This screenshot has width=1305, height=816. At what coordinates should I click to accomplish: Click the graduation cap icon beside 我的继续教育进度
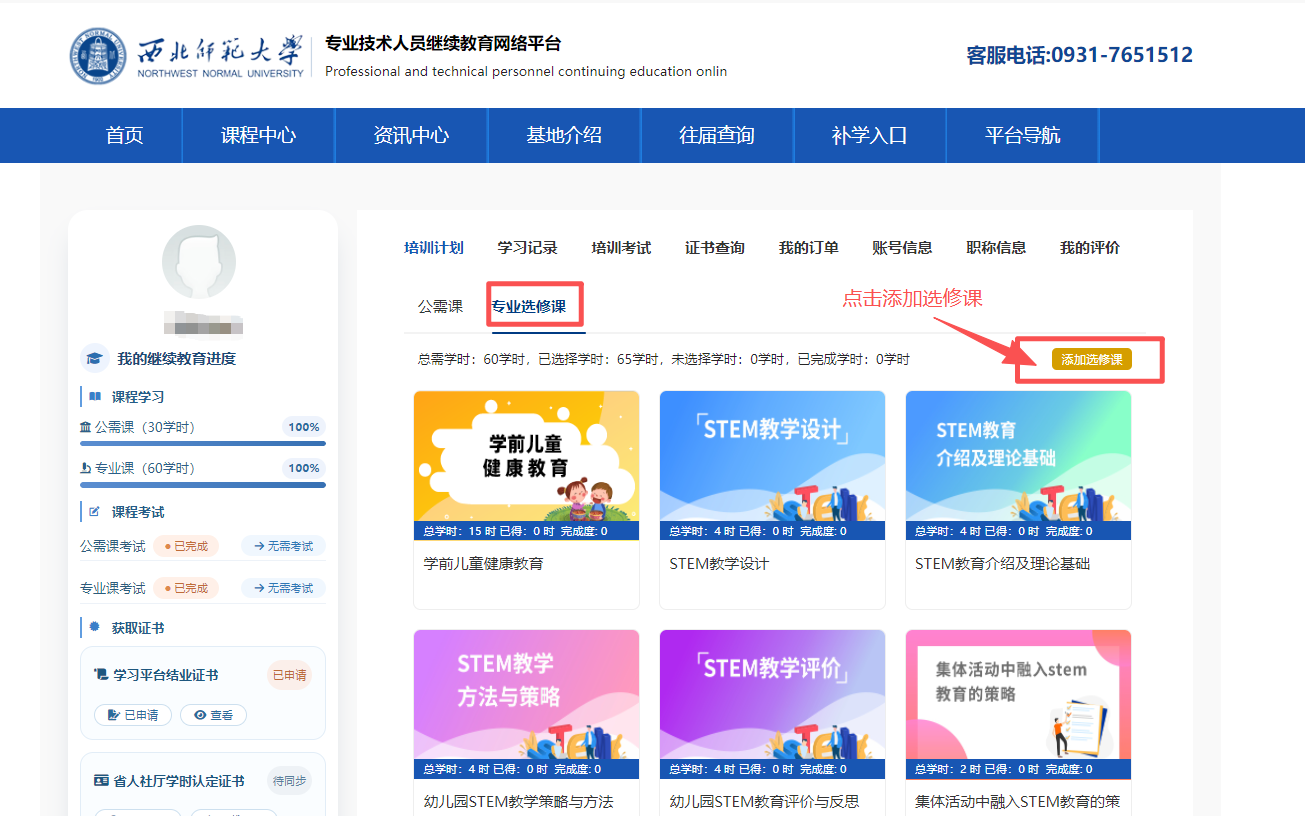95,358
